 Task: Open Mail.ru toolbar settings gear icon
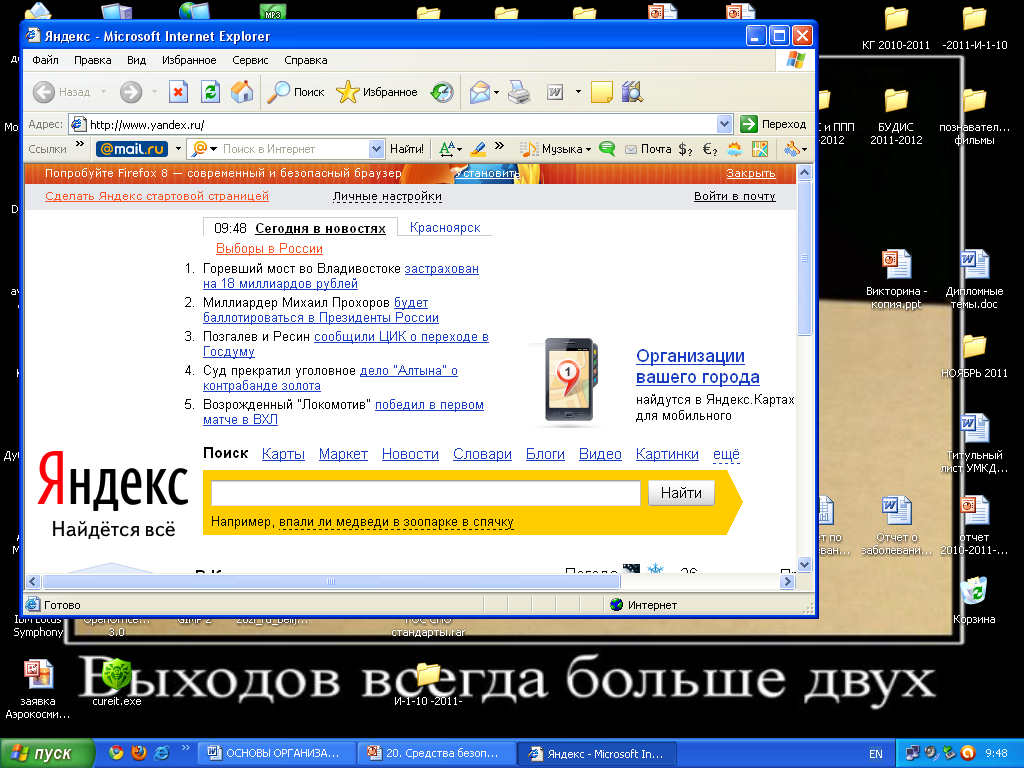click(792, 149)
